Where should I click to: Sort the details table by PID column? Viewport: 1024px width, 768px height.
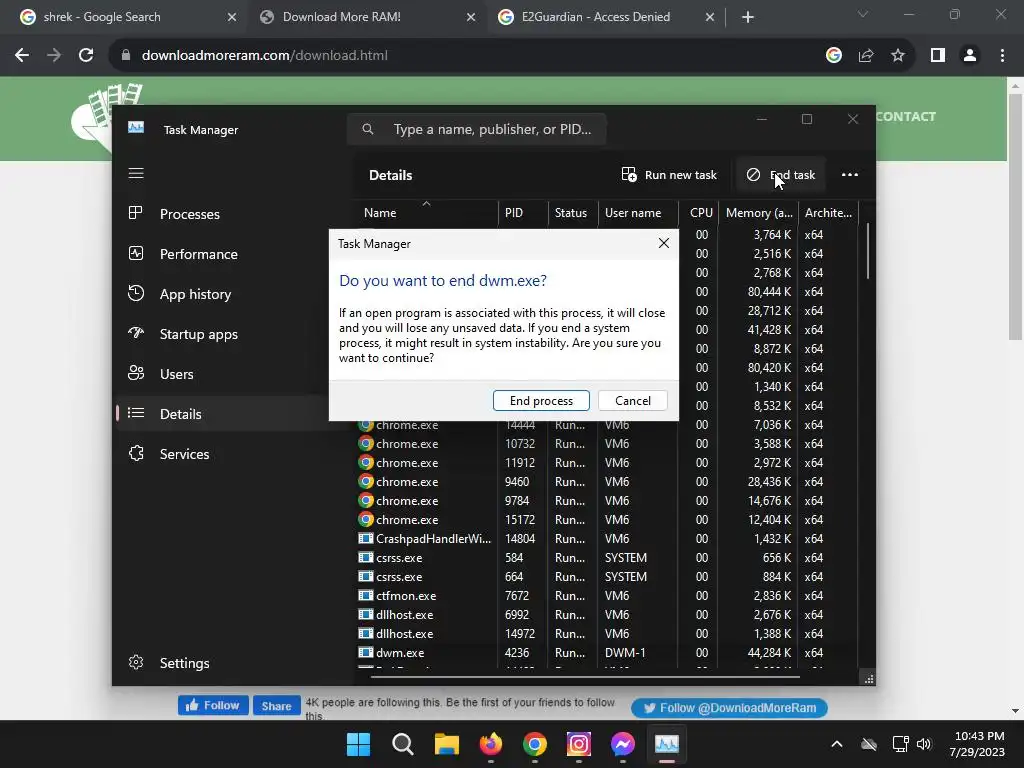pos(523,213)
